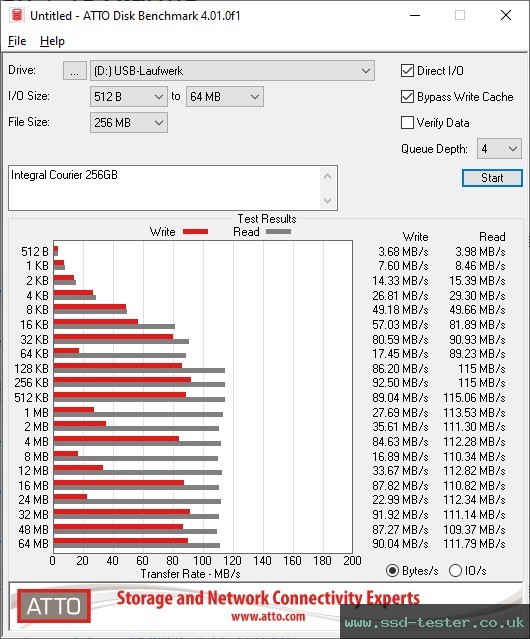Enable the Verify Data checkbox
530x639 pixels.
407,123
